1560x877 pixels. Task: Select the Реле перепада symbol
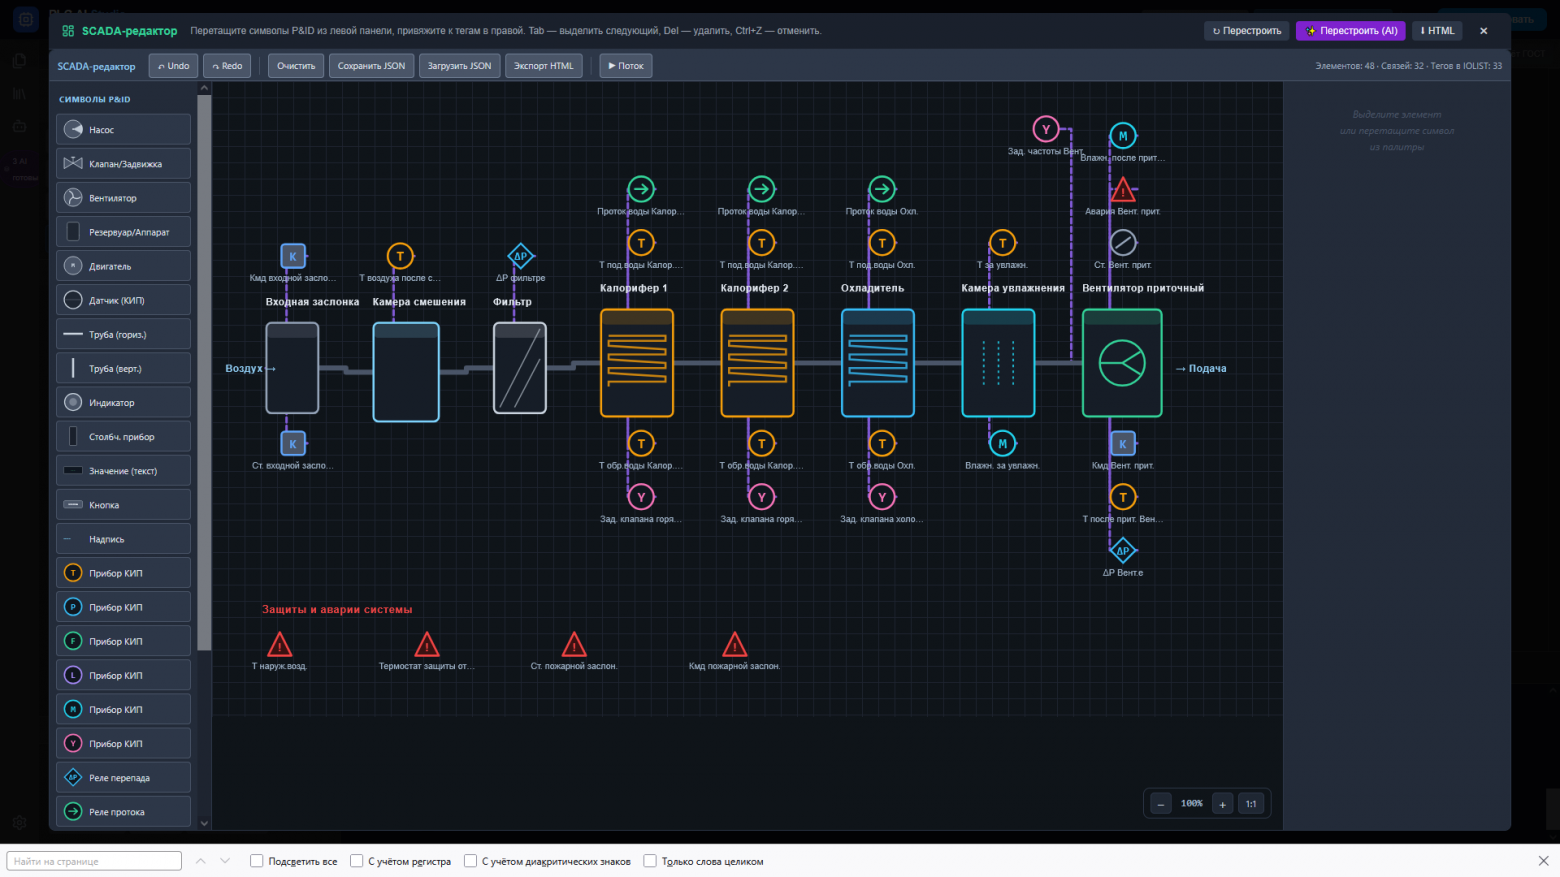click(x=123, y=777)
